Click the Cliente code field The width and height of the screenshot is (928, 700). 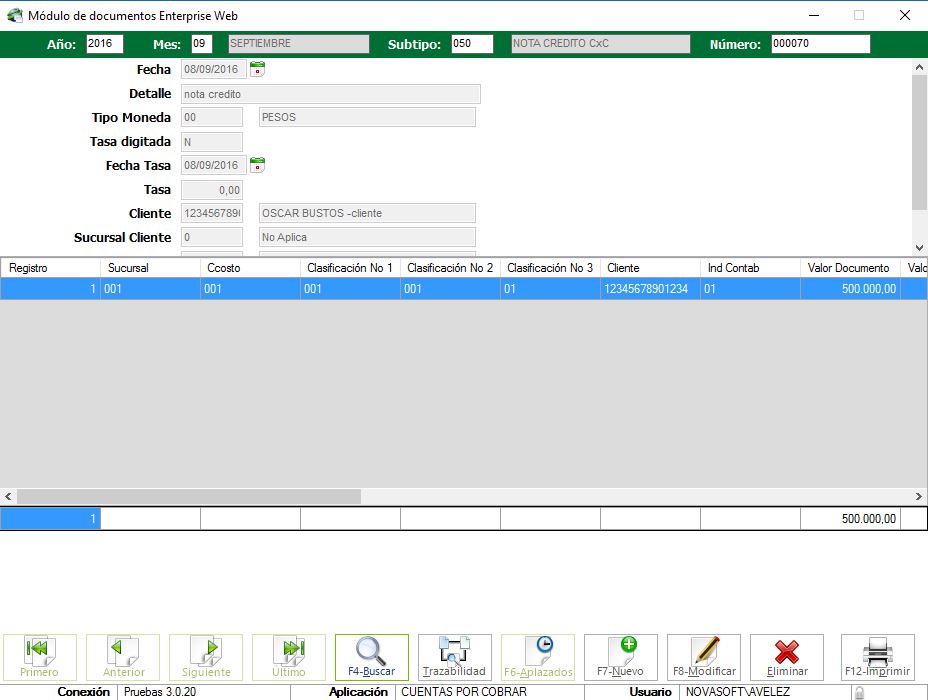(212, 213)
